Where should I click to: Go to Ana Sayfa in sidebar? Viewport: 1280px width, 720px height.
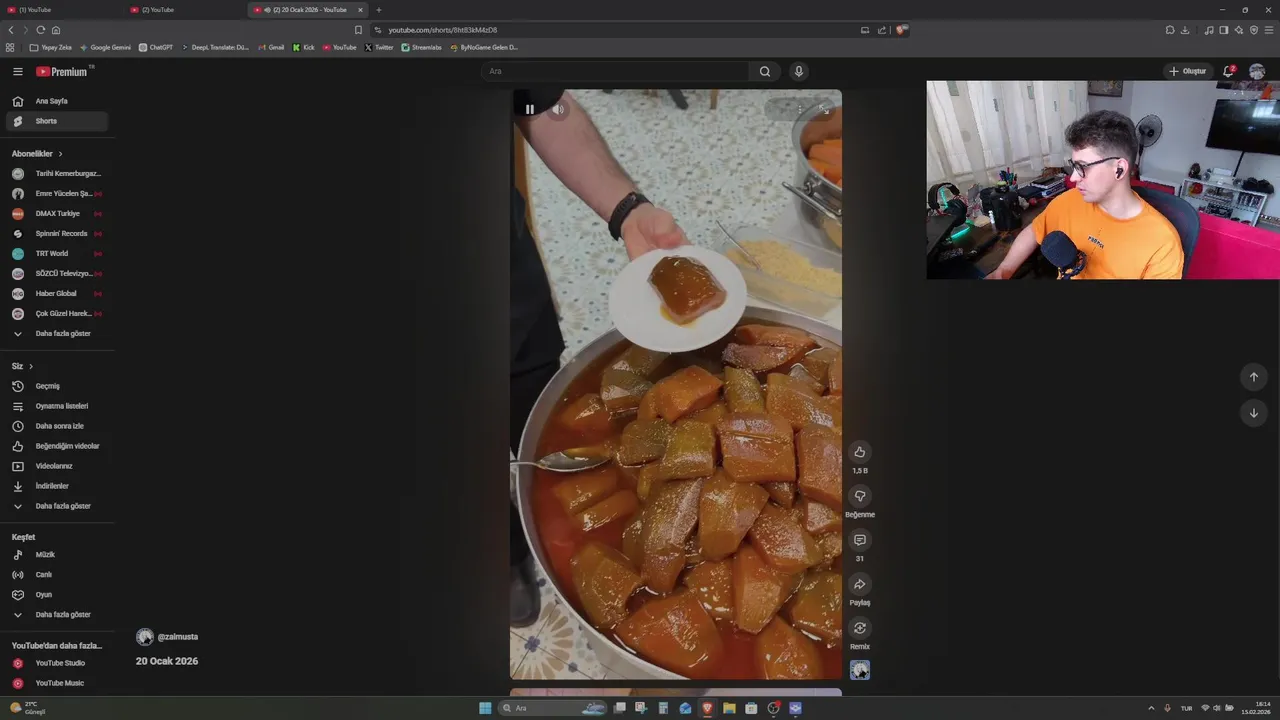(x=57, y=101)
